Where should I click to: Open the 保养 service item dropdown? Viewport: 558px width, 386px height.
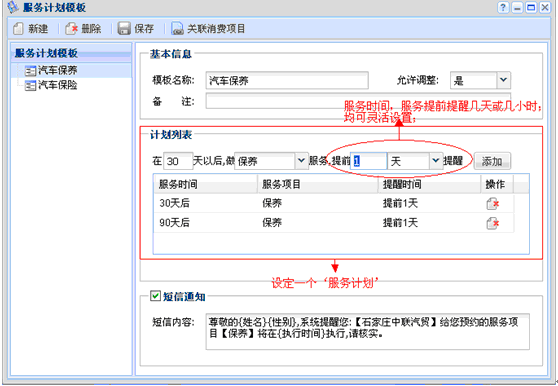pyautogui.click(x=301, y=161)
